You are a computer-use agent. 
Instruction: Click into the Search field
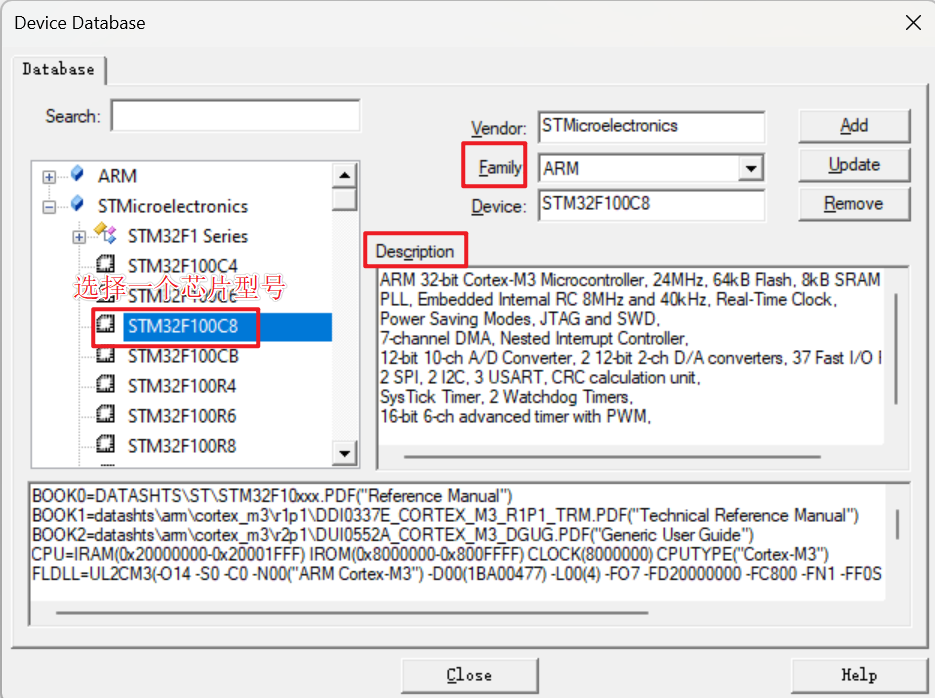[236, 116]
